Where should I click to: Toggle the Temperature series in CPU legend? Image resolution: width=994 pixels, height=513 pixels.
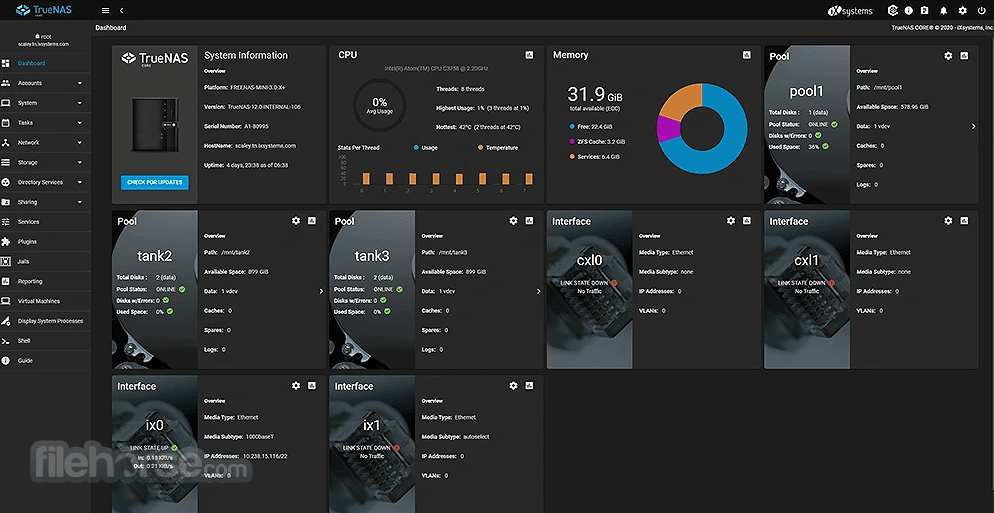point(498,148)
